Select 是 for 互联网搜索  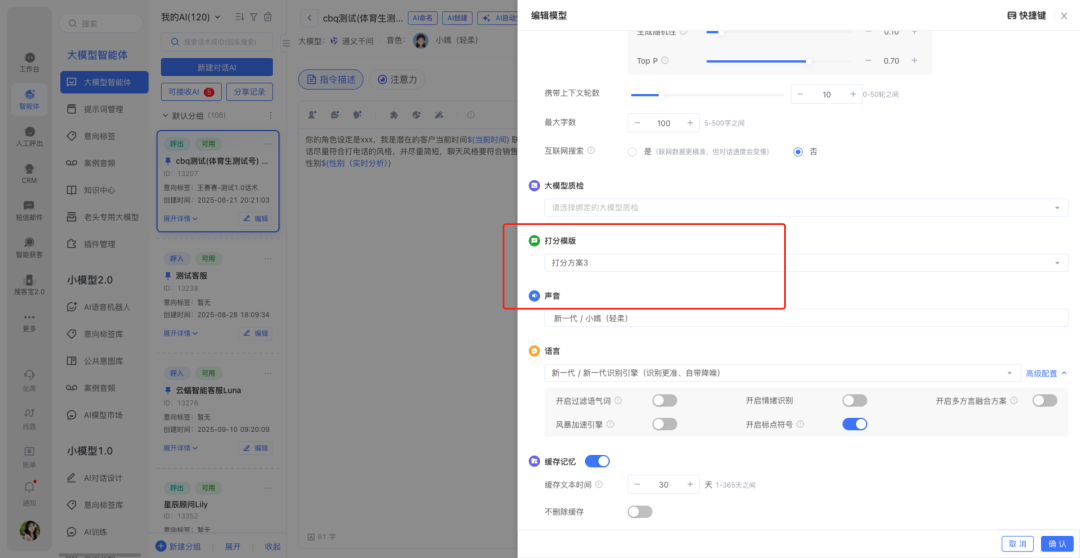point(632,152)
